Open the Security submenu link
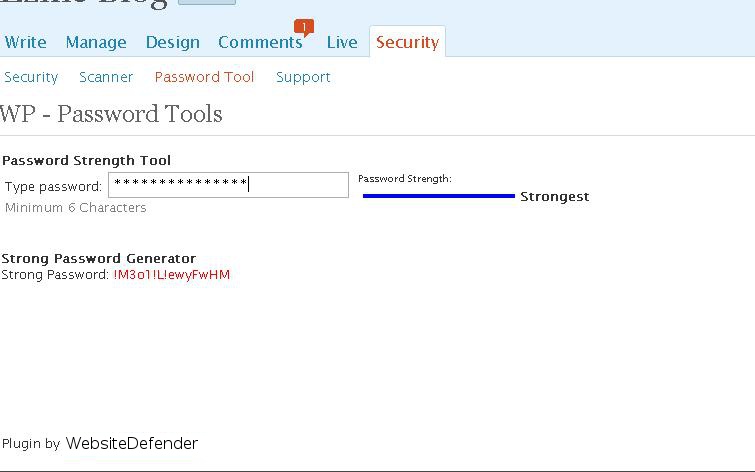755x472 pixels. [x=31, y=77]
